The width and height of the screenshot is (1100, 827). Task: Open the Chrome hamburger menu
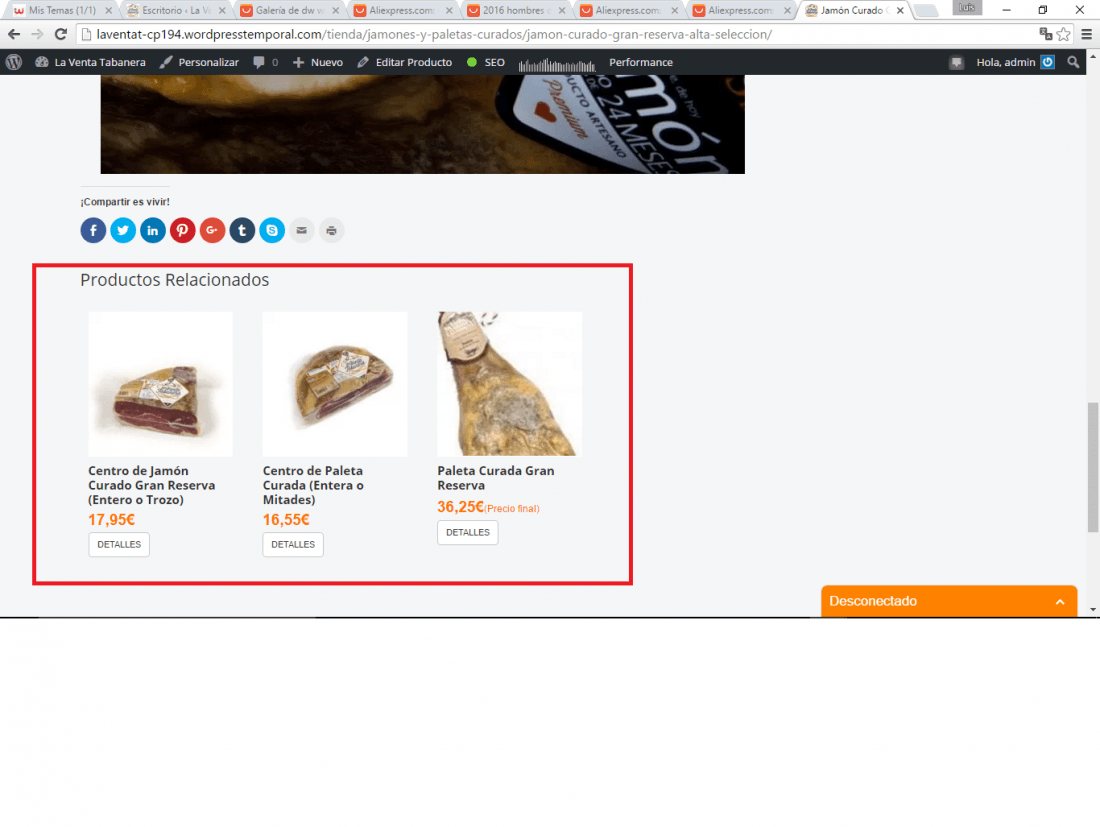1087,34
